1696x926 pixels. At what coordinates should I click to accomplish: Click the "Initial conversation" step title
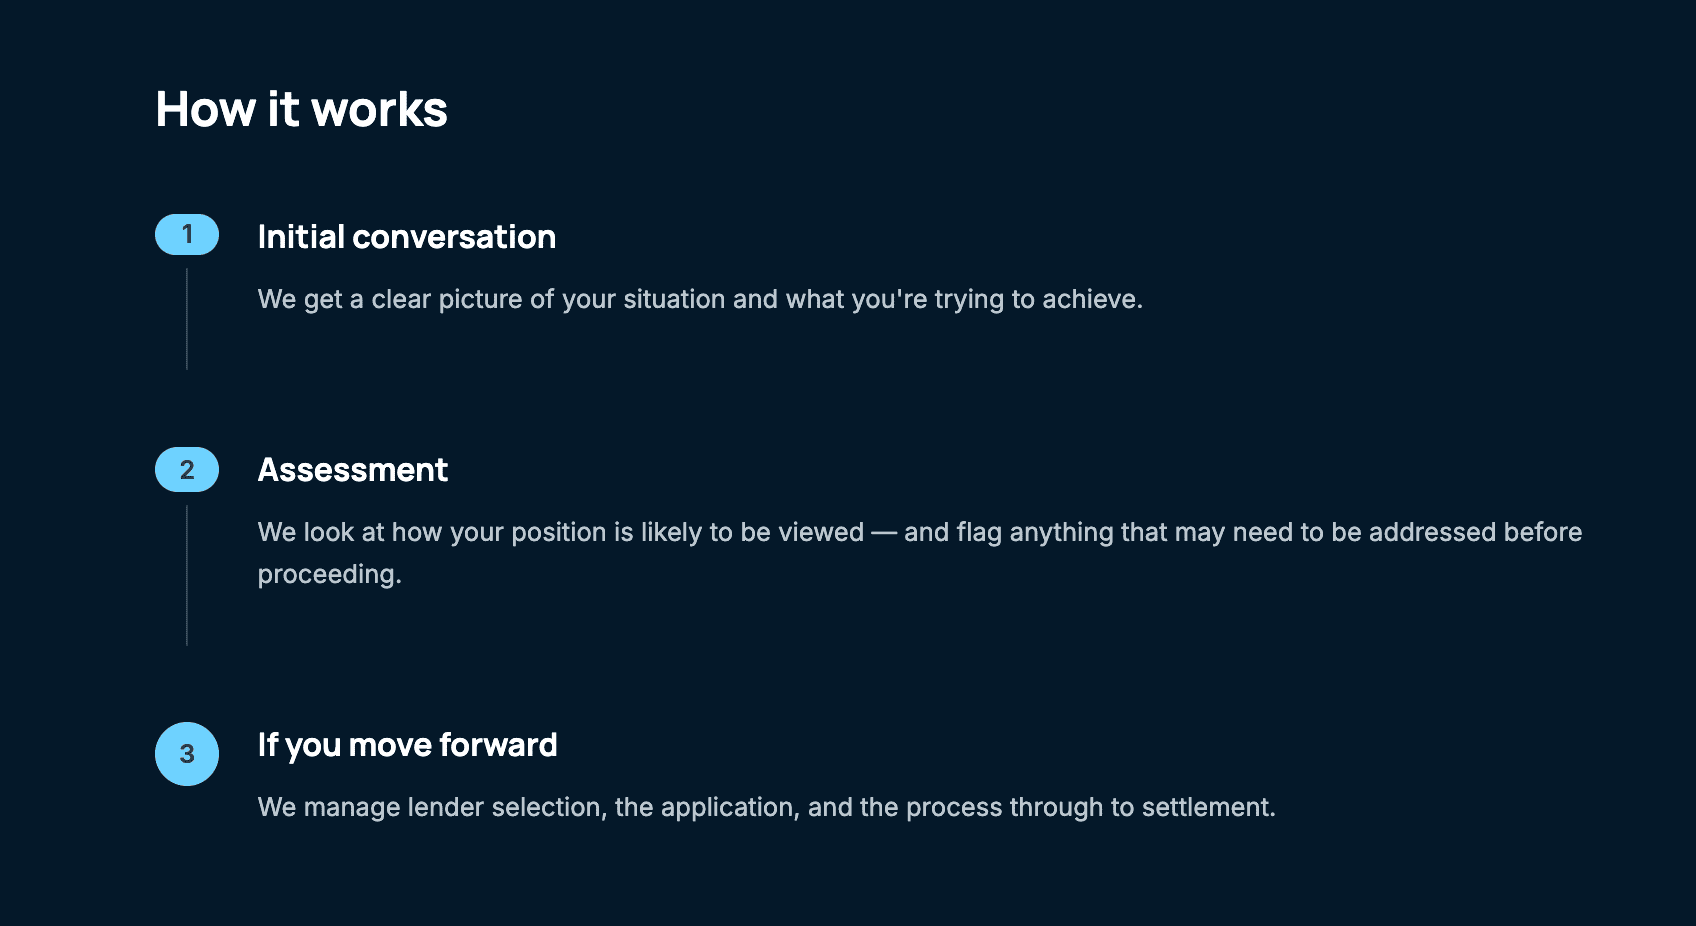pos(406,237)
